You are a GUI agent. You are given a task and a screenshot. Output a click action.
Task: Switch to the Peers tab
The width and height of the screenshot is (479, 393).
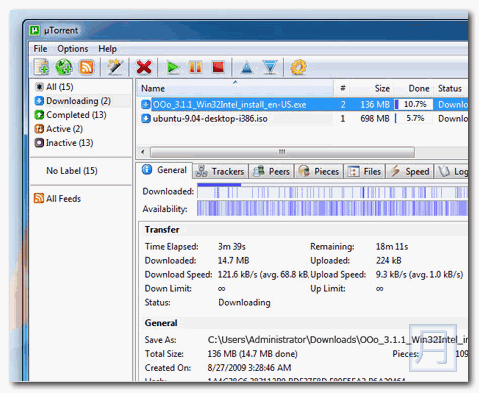(x=272, y=171)
